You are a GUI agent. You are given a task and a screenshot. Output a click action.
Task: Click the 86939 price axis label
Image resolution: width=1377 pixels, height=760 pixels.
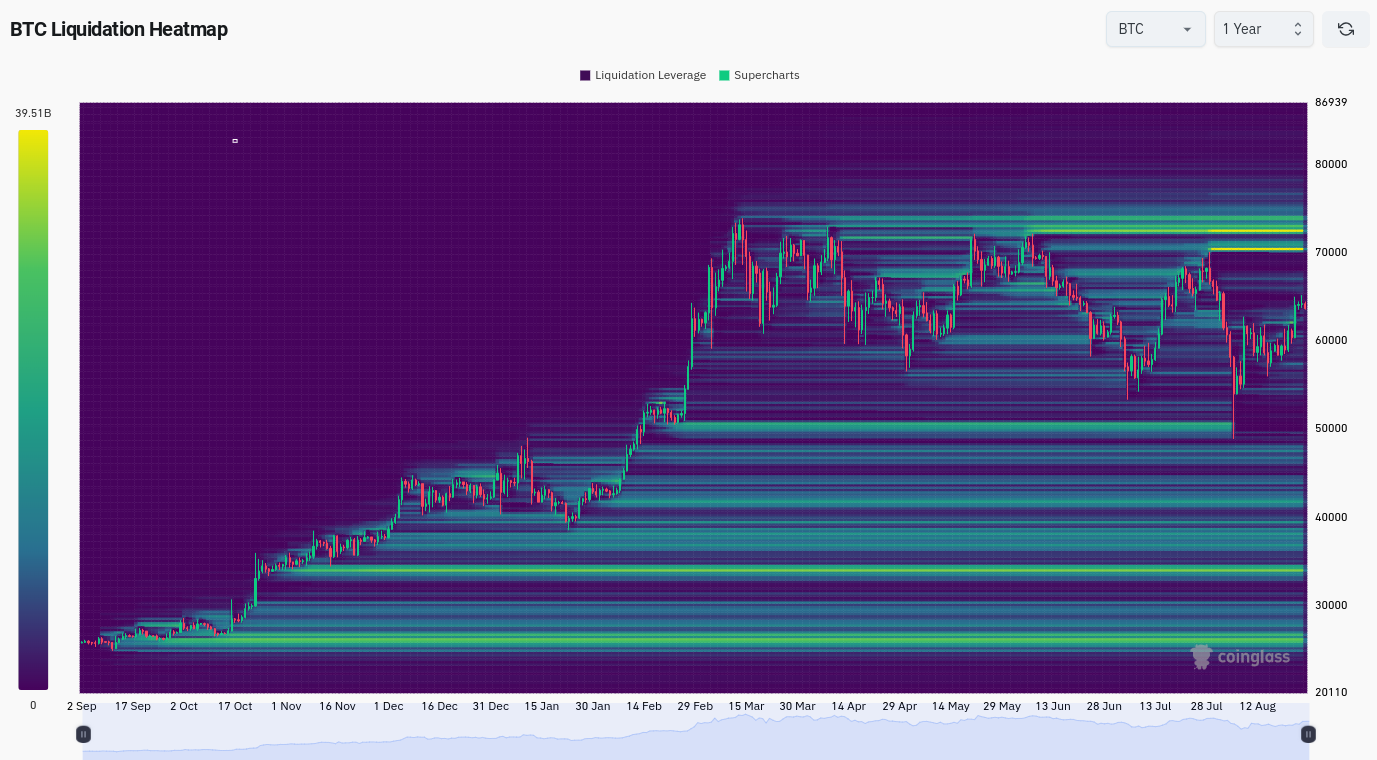pyautogui.click(x=1331, y=102)
